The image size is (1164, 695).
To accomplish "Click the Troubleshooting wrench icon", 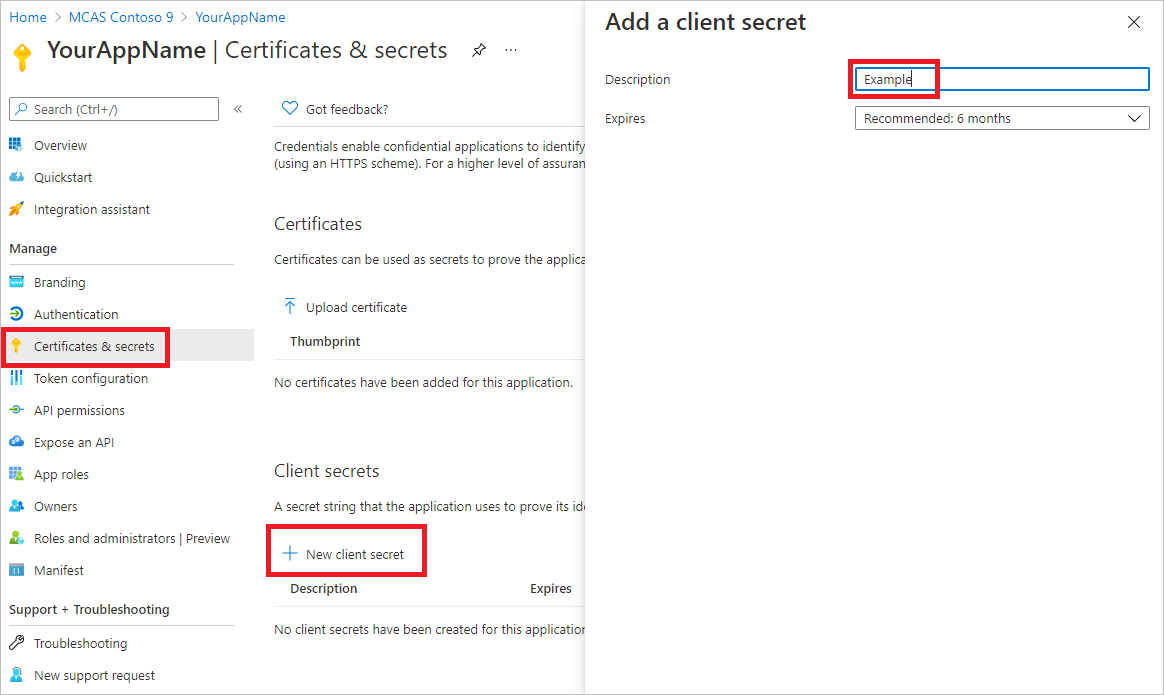I will point(16,642).
